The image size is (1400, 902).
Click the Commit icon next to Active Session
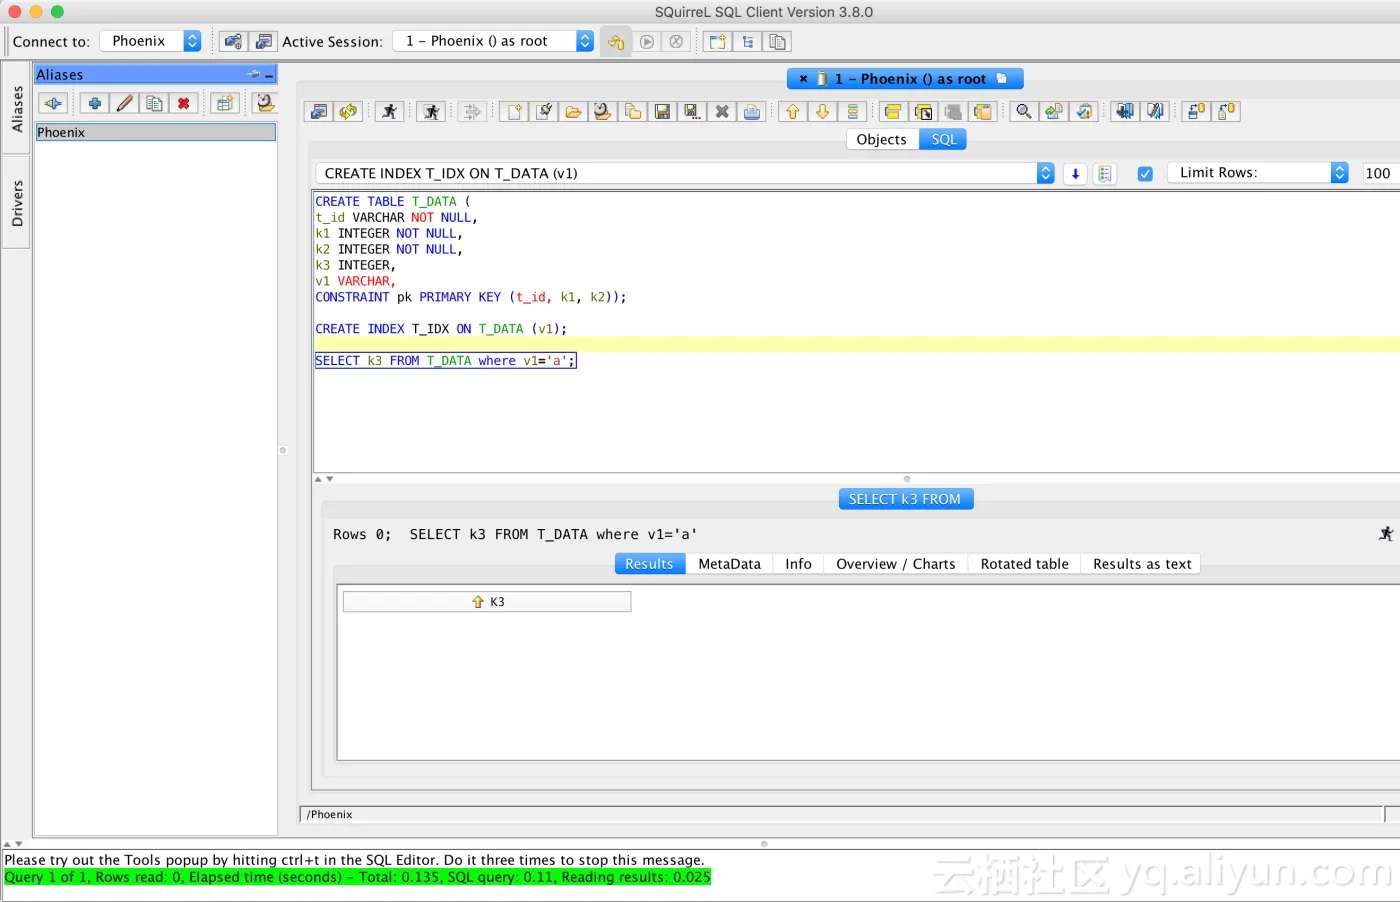click(x=647, y=41)
